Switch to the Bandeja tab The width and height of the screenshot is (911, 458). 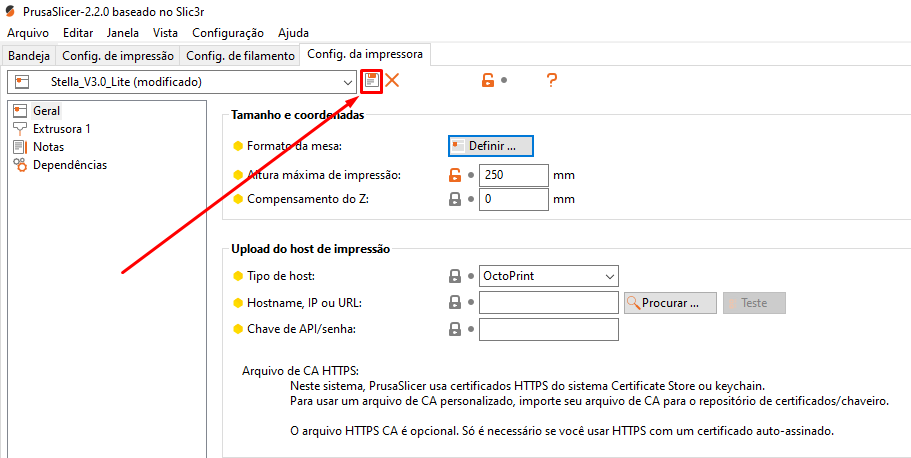pyautogui.click(x=29, y=56)
